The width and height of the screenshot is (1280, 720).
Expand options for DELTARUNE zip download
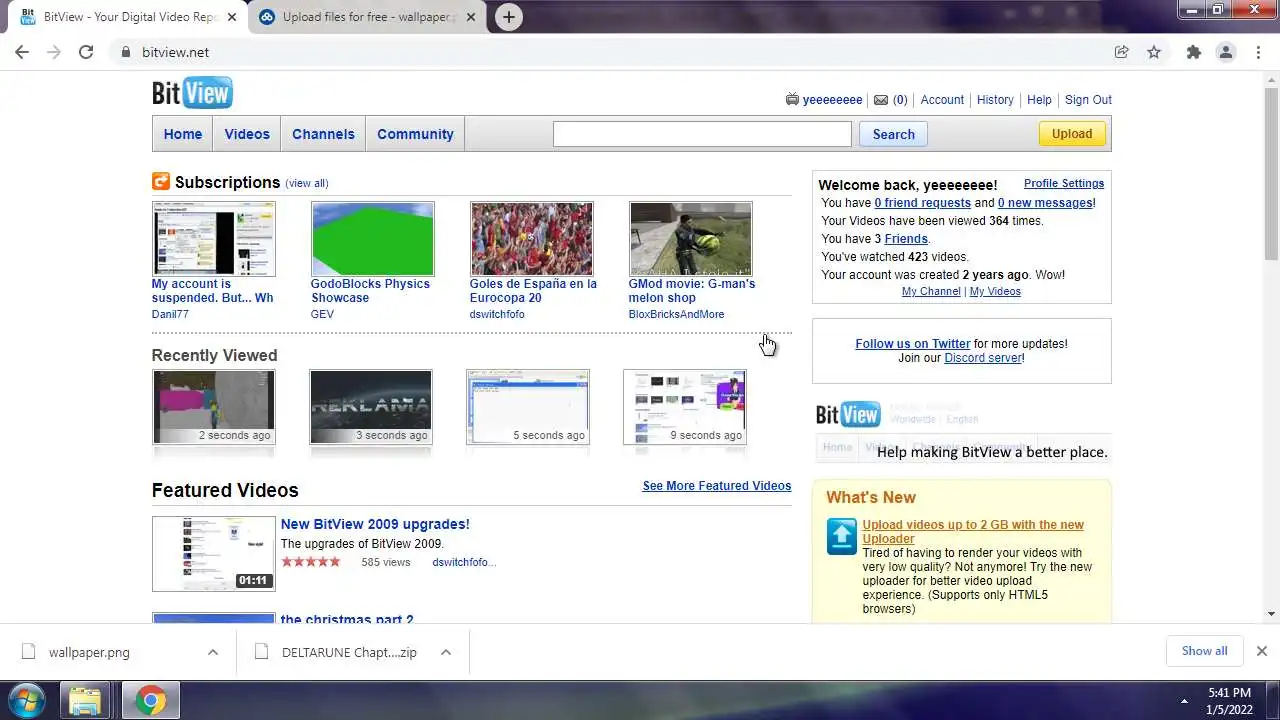[x=446, y=652]
